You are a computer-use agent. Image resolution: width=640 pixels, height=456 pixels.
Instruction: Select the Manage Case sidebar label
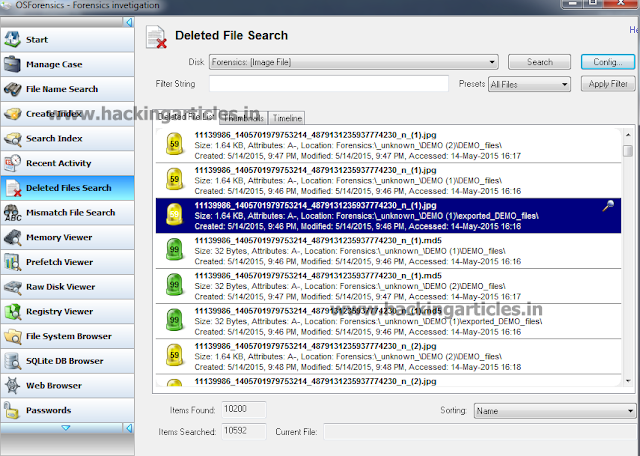tap(54, 65)
